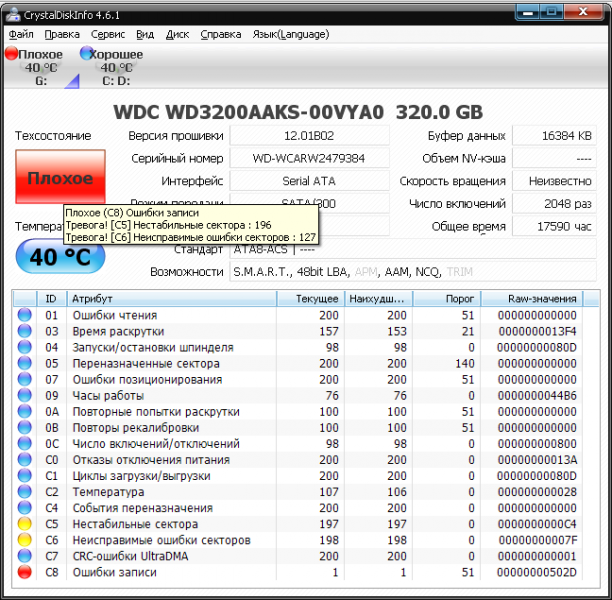The height and width of the screenshot is (600, 612).
Task: Click the serial number field WD-WCARW2479384
Action: [x=309, y=158]
